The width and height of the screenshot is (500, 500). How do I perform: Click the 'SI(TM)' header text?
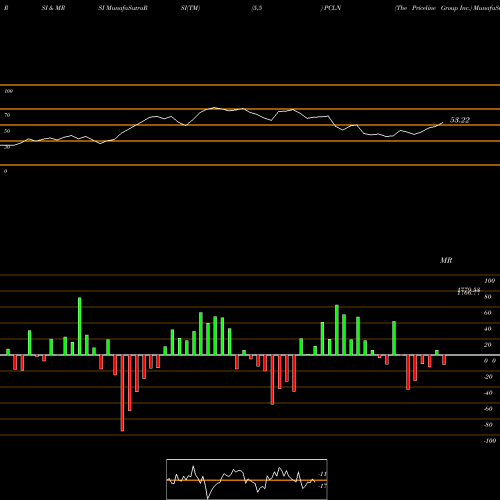coord(190,8)
